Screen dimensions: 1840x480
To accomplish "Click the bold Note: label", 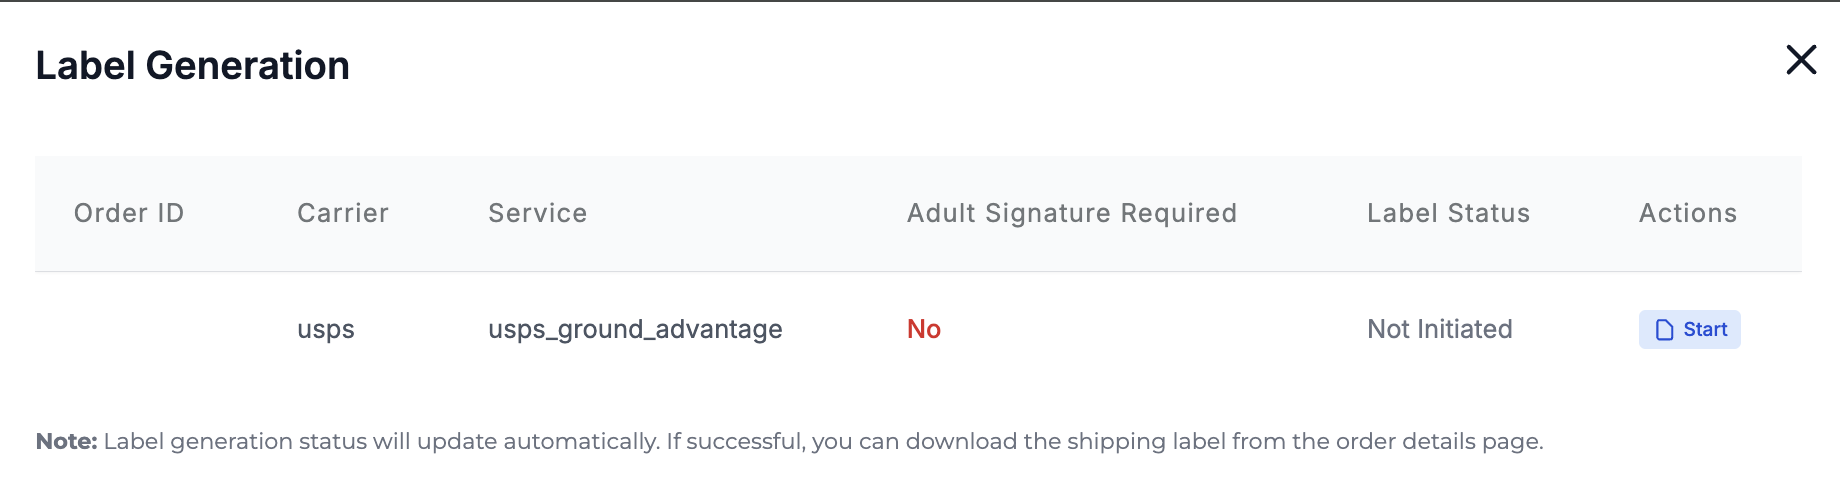I will 67,441.
